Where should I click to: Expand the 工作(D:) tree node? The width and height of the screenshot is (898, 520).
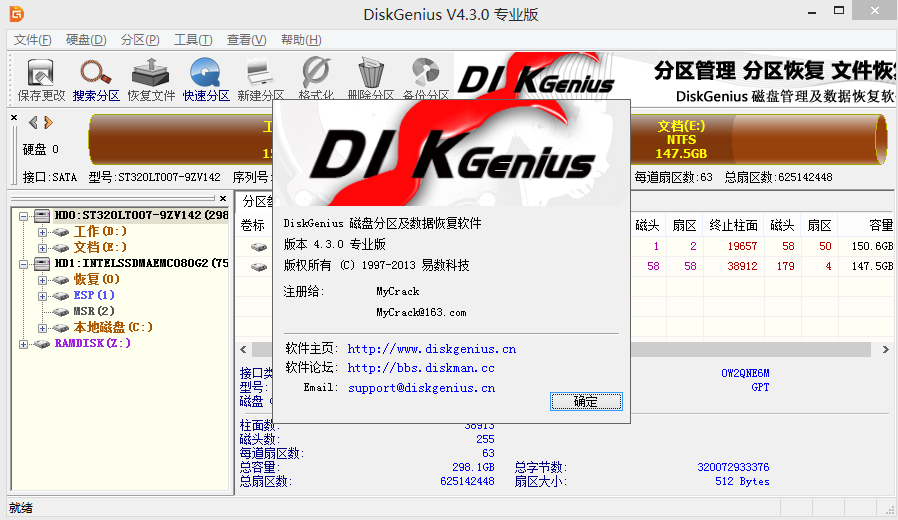pos(42,232)
